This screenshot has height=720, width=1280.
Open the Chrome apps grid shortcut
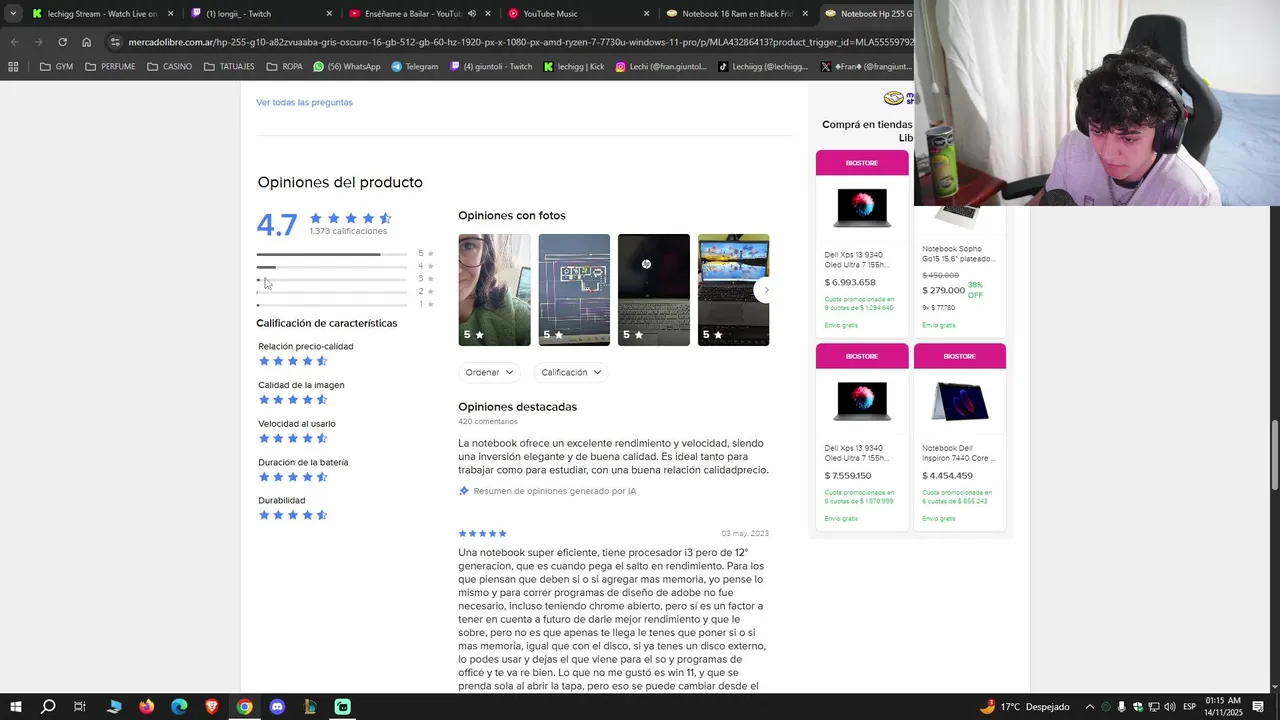tap(13, 67)
